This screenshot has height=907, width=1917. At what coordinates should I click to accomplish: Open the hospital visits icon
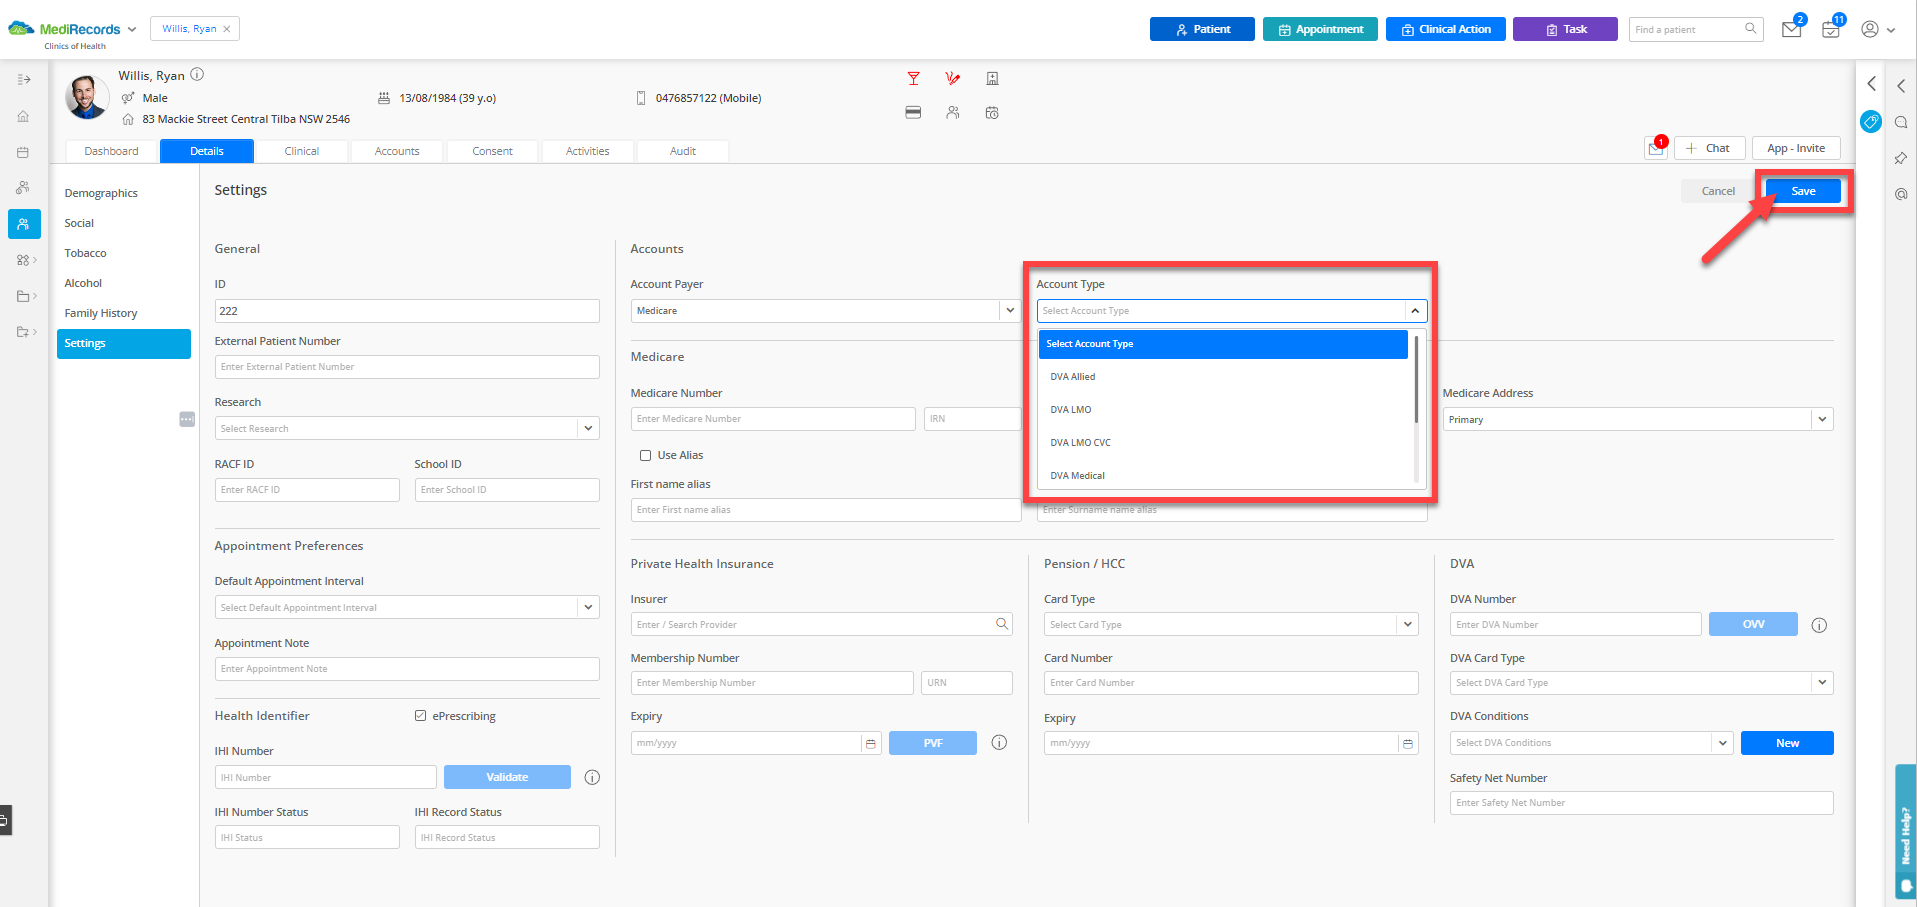[x=992, y=77]
